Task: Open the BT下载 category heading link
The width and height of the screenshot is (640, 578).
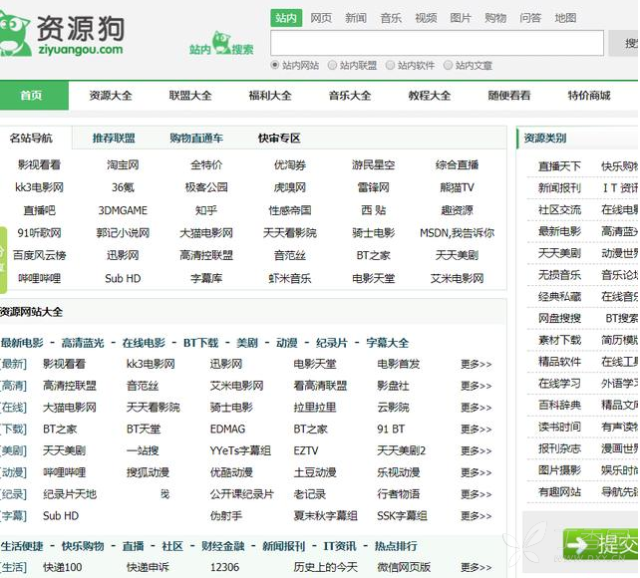Action: (201, 343)
